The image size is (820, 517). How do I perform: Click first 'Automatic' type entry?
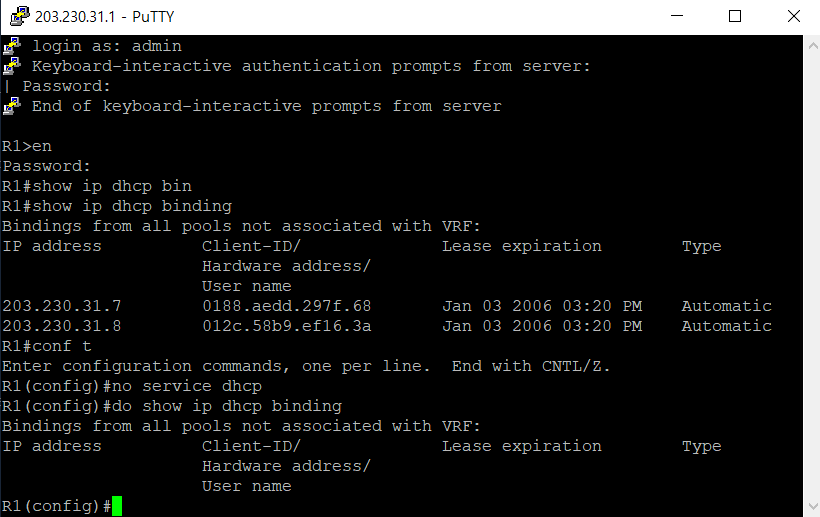click(726, 306)
